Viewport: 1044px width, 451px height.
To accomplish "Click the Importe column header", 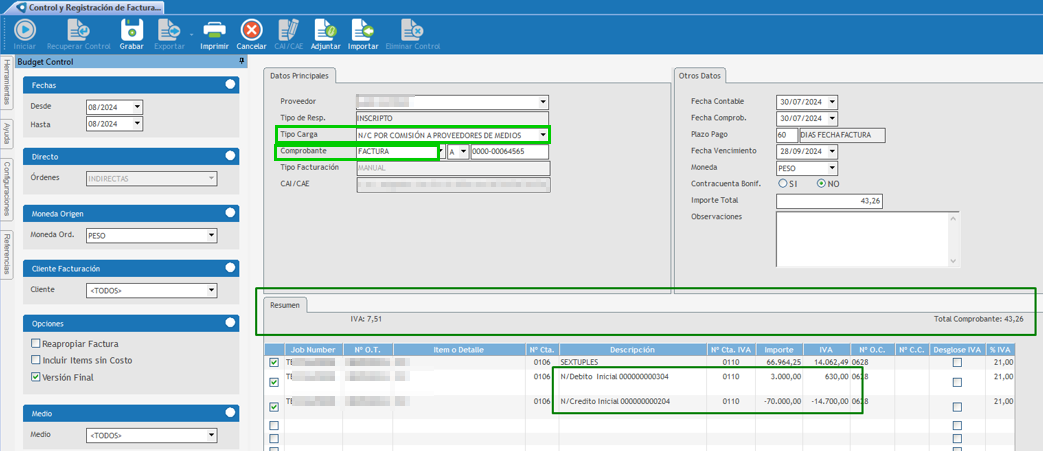I will [778, 350].
